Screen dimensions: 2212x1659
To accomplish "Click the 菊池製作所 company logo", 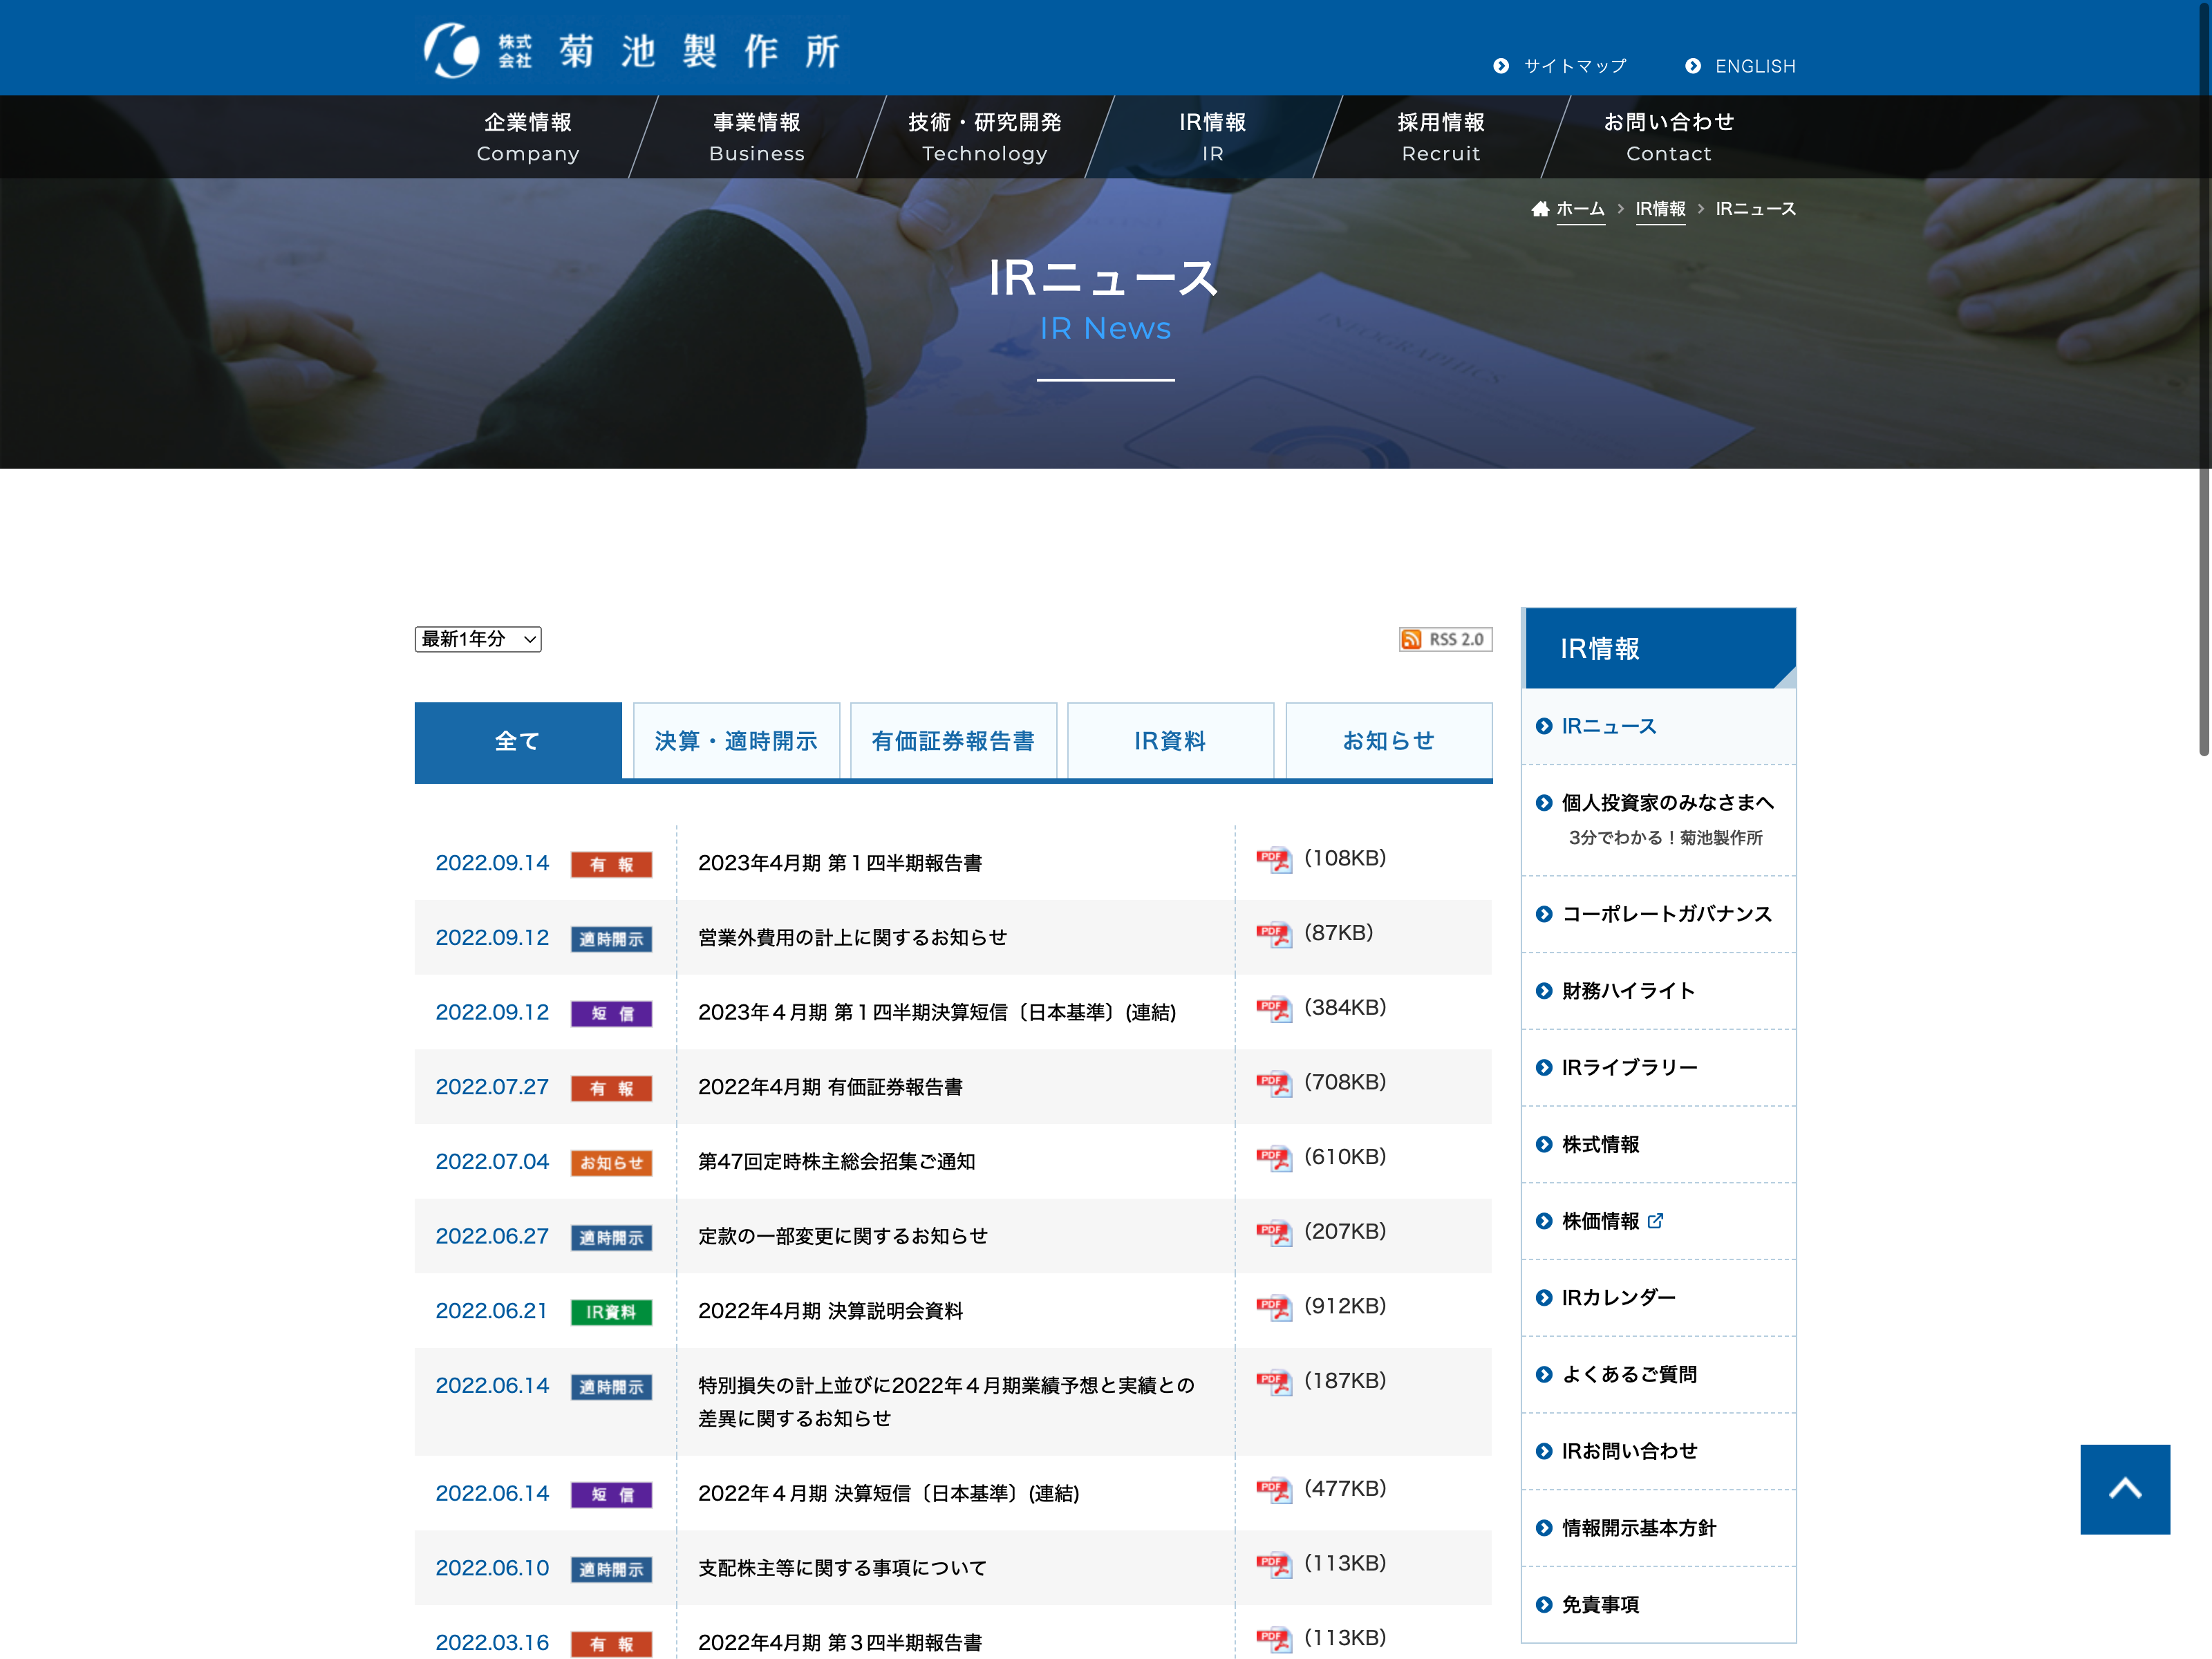I will (x=632, y=50).
